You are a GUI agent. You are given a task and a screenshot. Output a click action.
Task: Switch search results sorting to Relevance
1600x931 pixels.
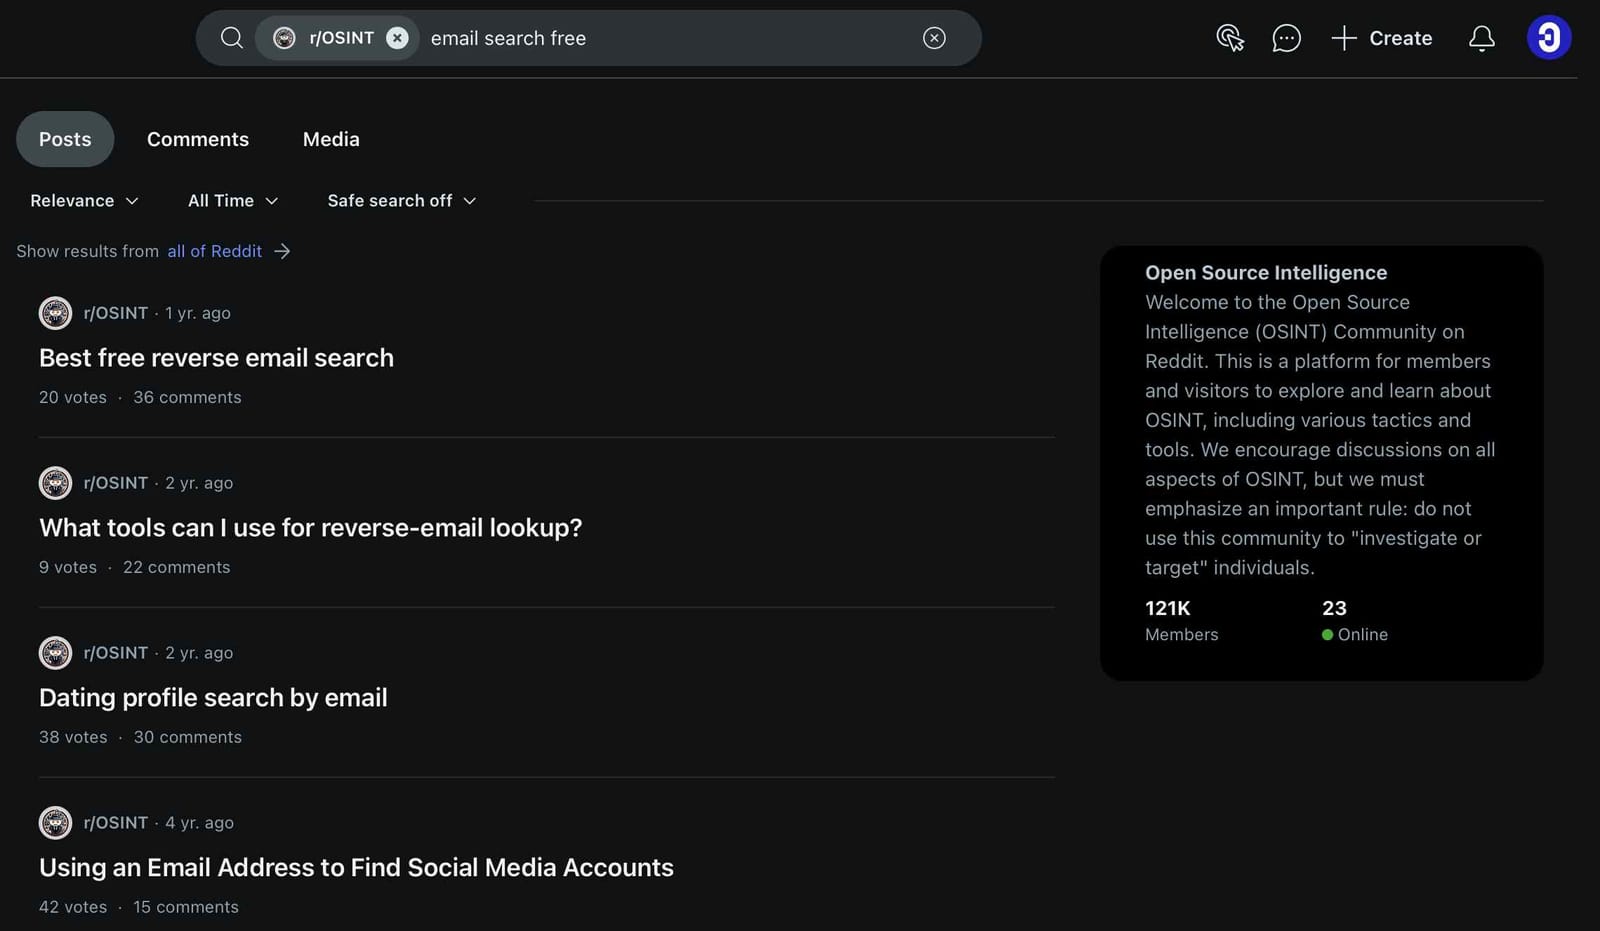[83, 200]
